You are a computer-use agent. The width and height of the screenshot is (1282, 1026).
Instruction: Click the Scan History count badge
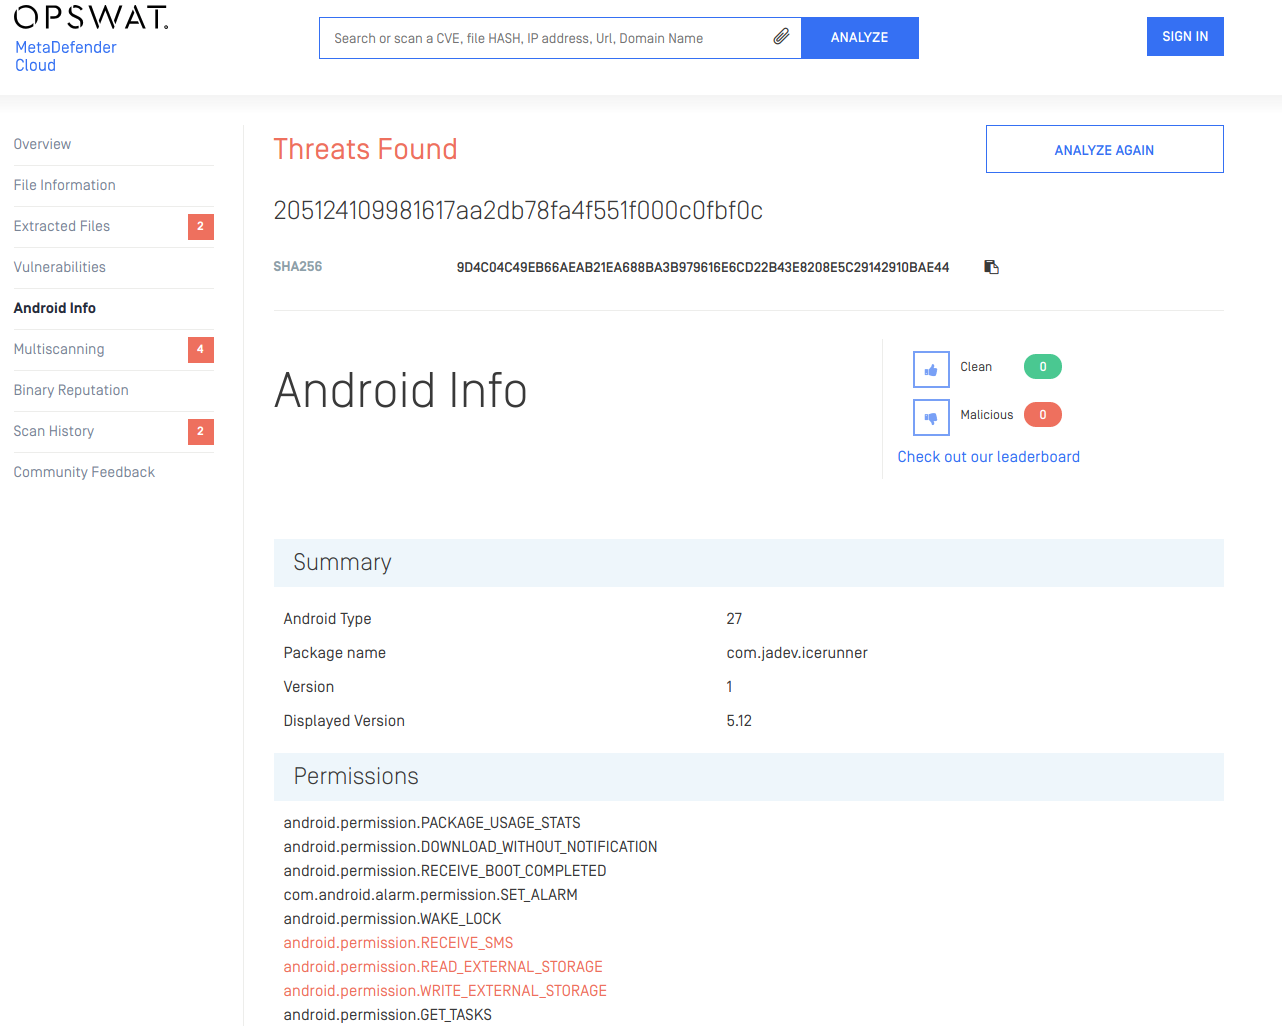(x=201, y=431)
